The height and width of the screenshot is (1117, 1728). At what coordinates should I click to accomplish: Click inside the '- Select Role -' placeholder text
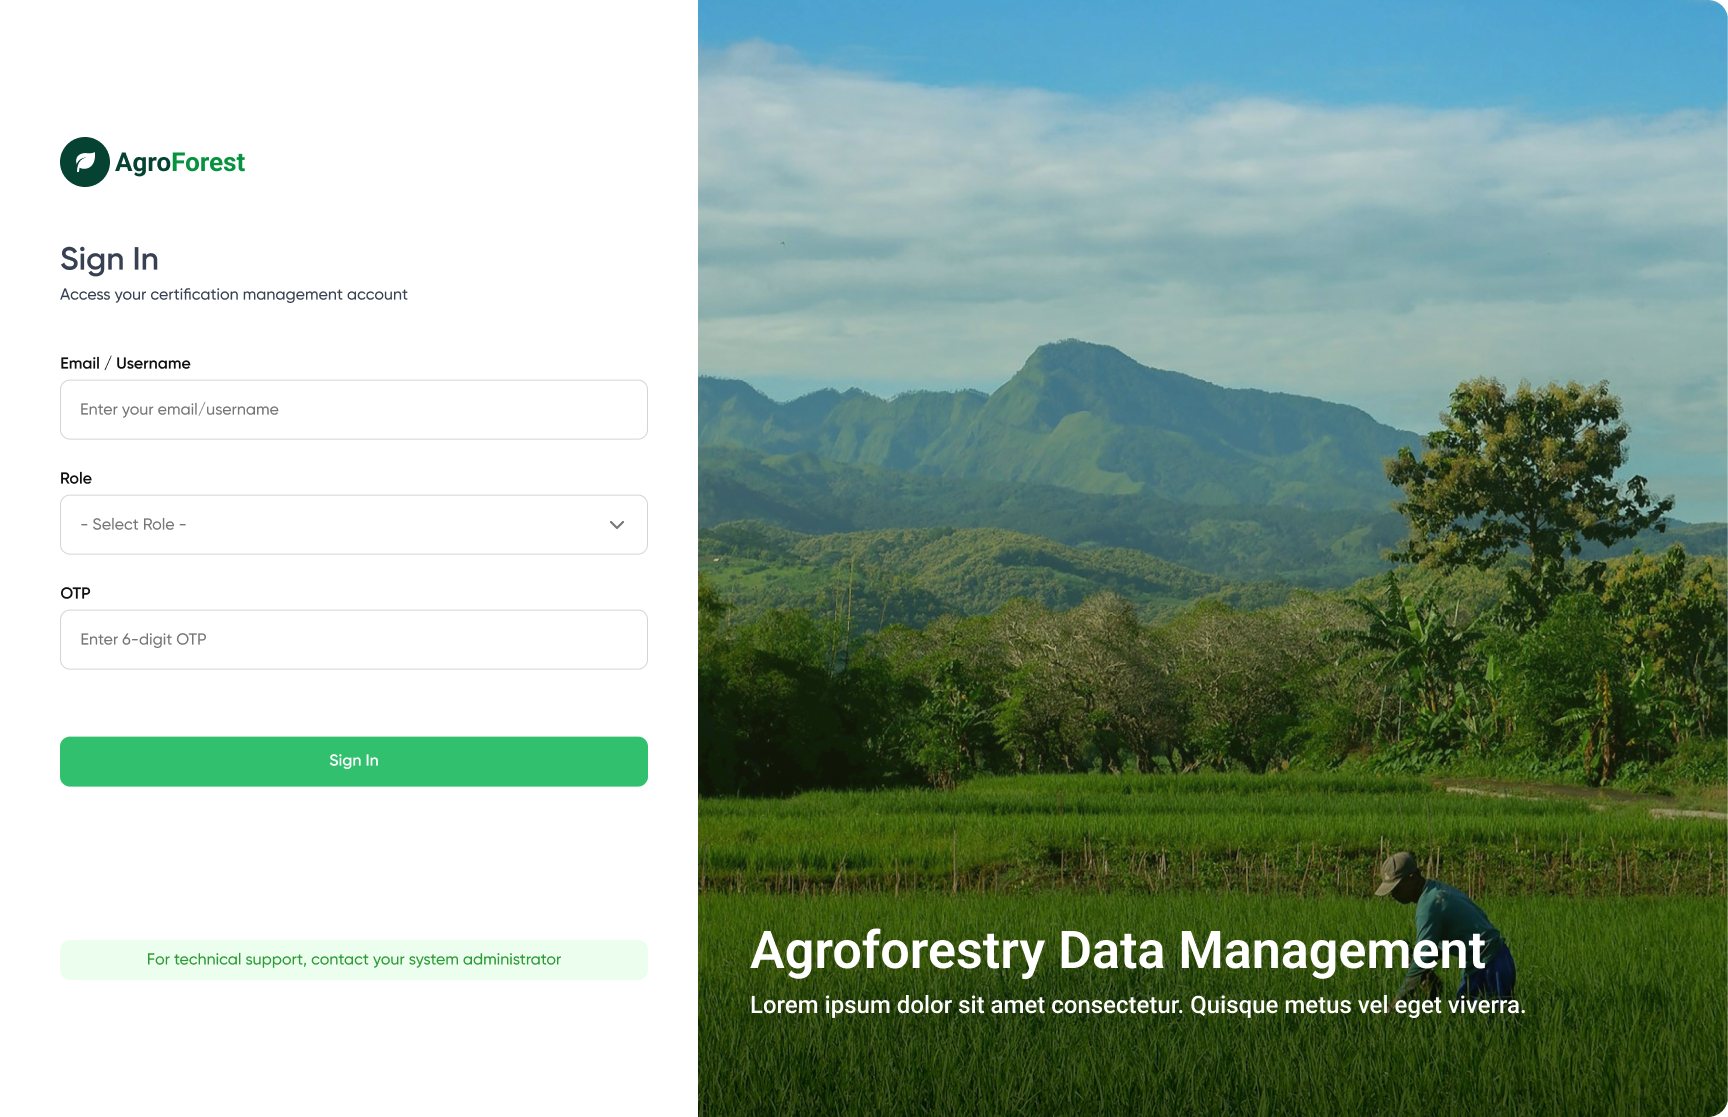(x=133, y=524)
